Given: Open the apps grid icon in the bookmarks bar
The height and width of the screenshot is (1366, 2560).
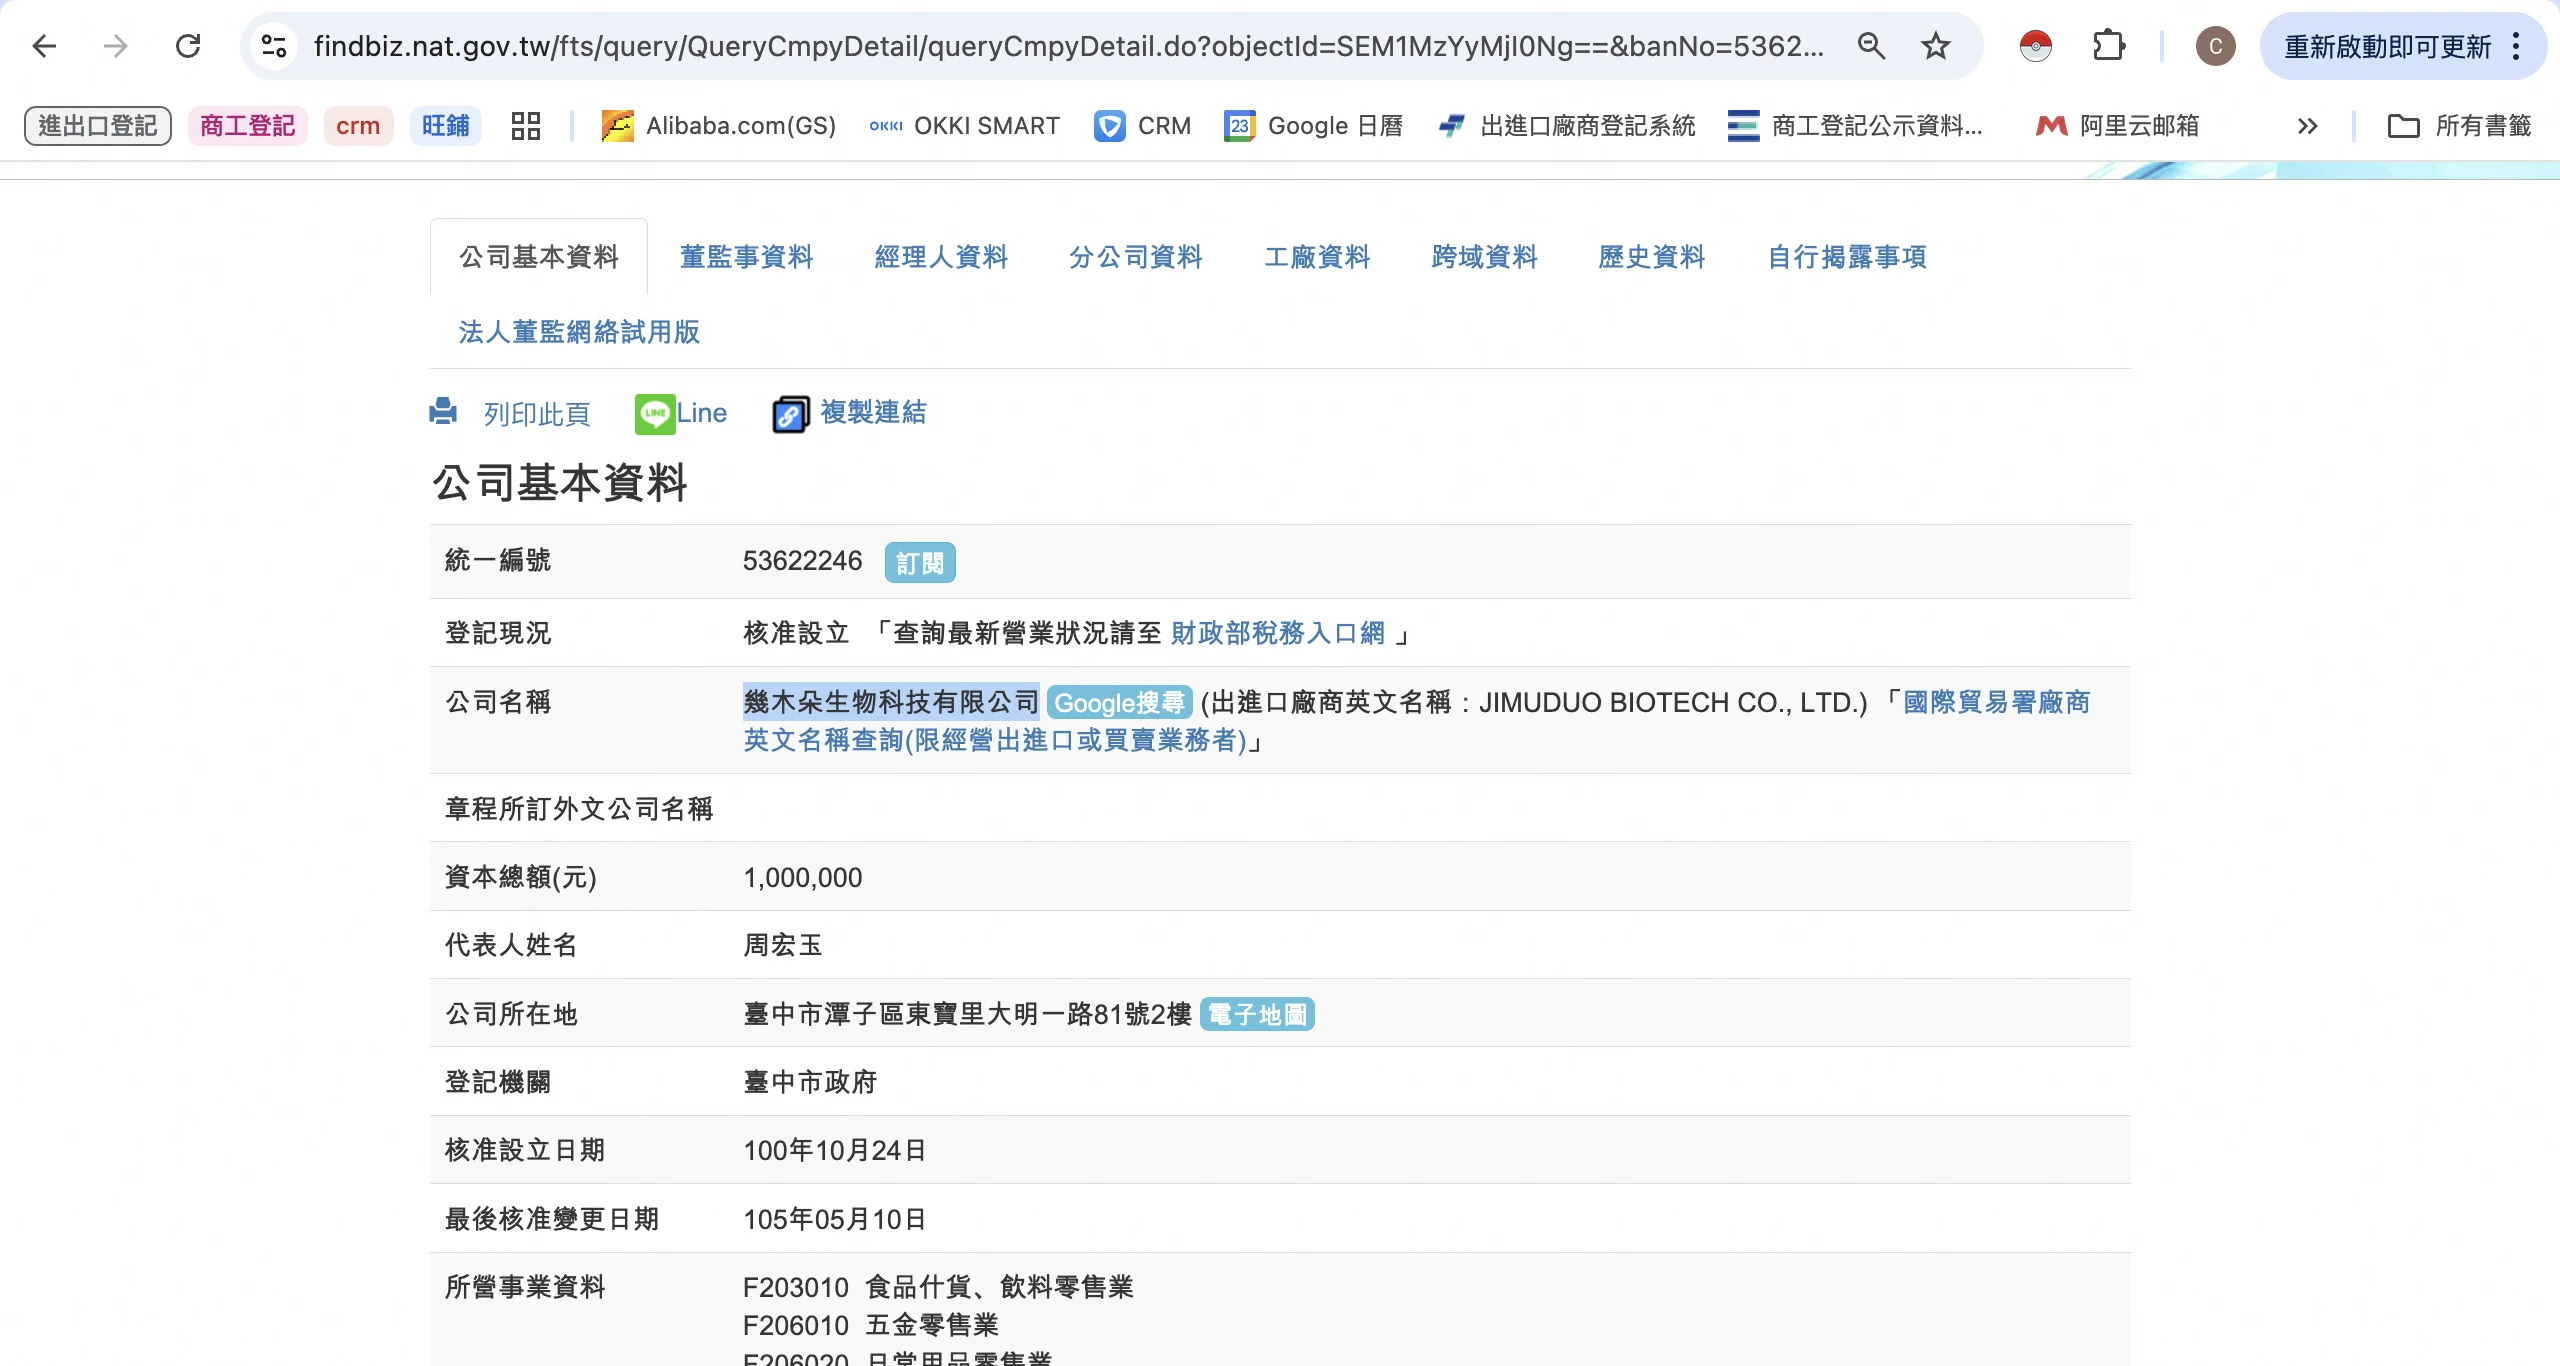Looking at the screenshot, I should [x=525, y=126].
